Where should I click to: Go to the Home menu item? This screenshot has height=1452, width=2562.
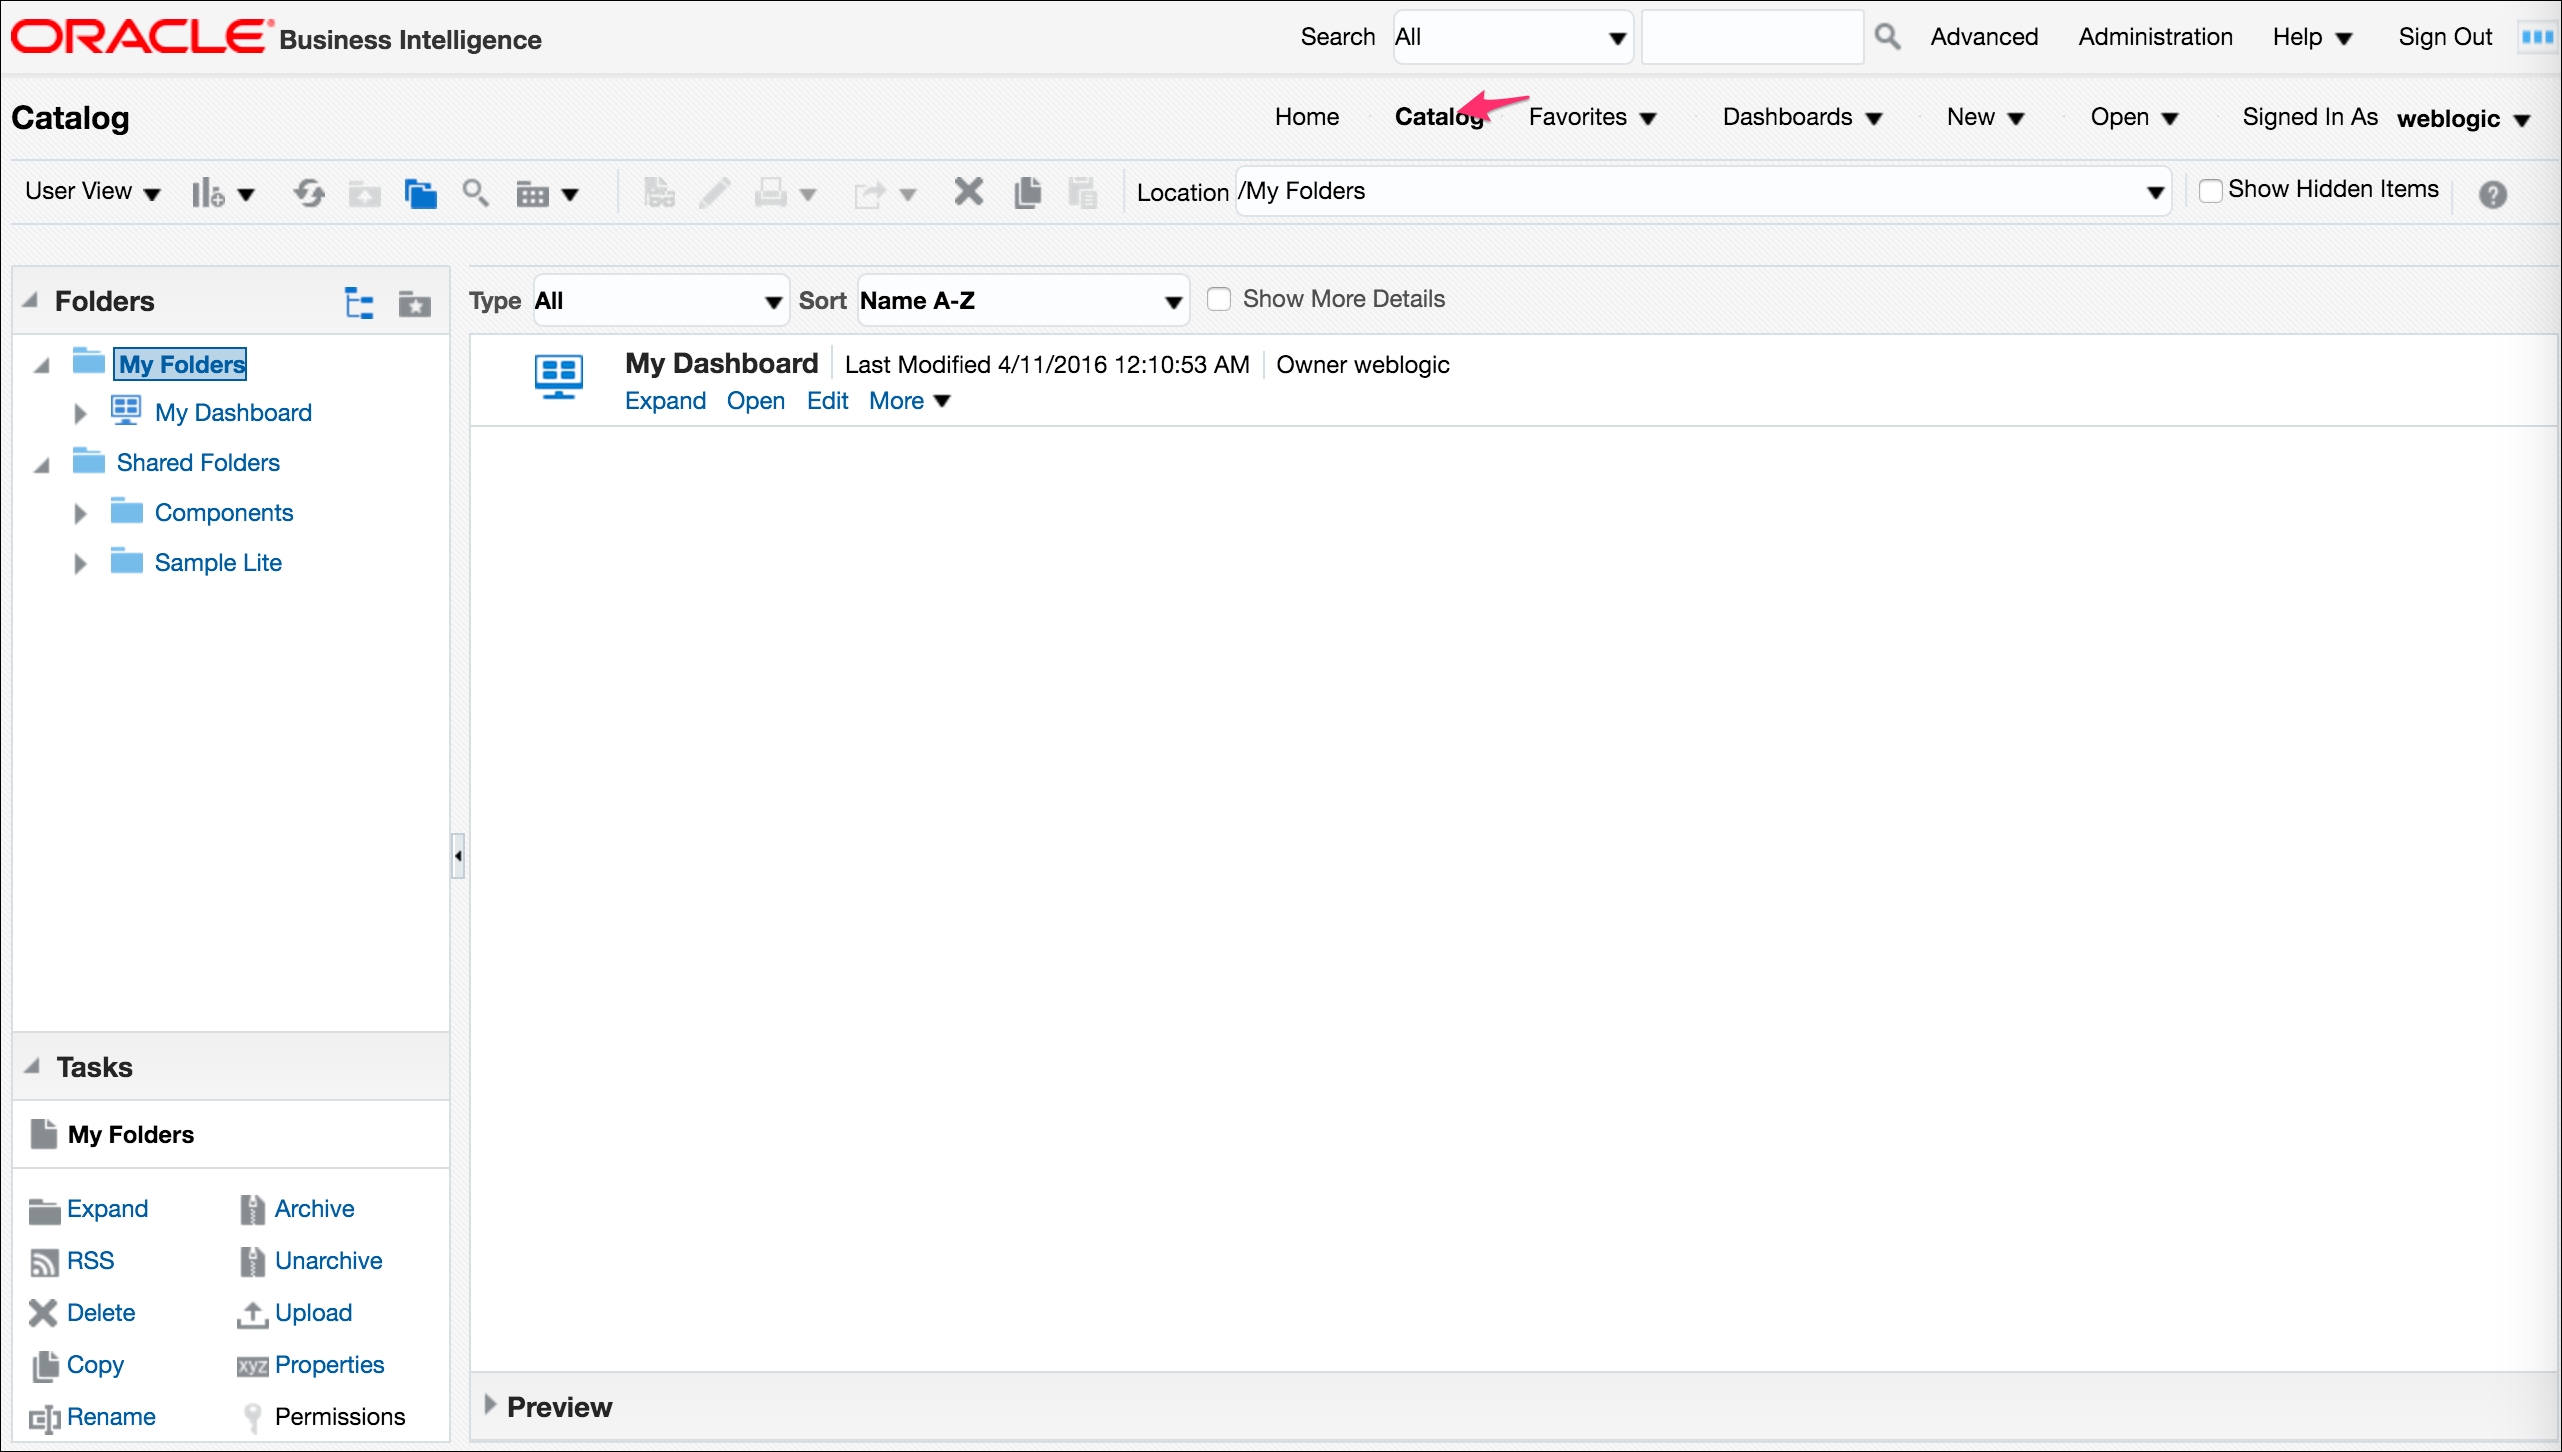tap(1306, 117)
